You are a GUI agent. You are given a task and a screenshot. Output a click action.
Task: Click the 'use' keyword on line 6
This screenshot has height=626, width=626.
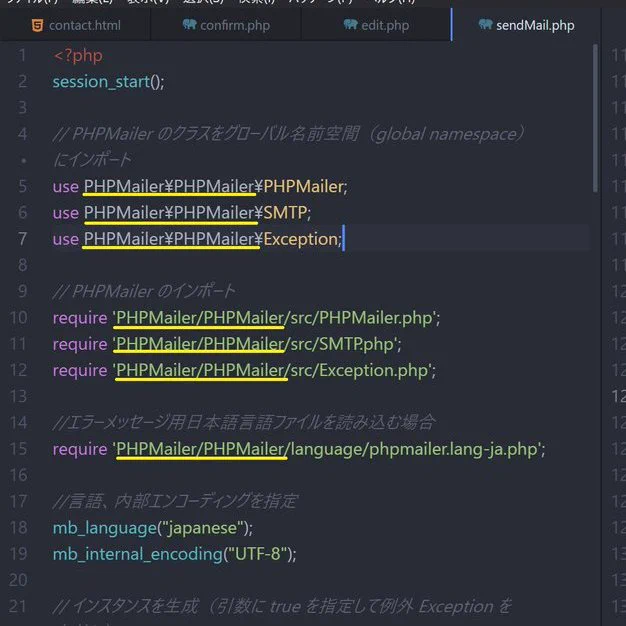[x=66, y=213]
